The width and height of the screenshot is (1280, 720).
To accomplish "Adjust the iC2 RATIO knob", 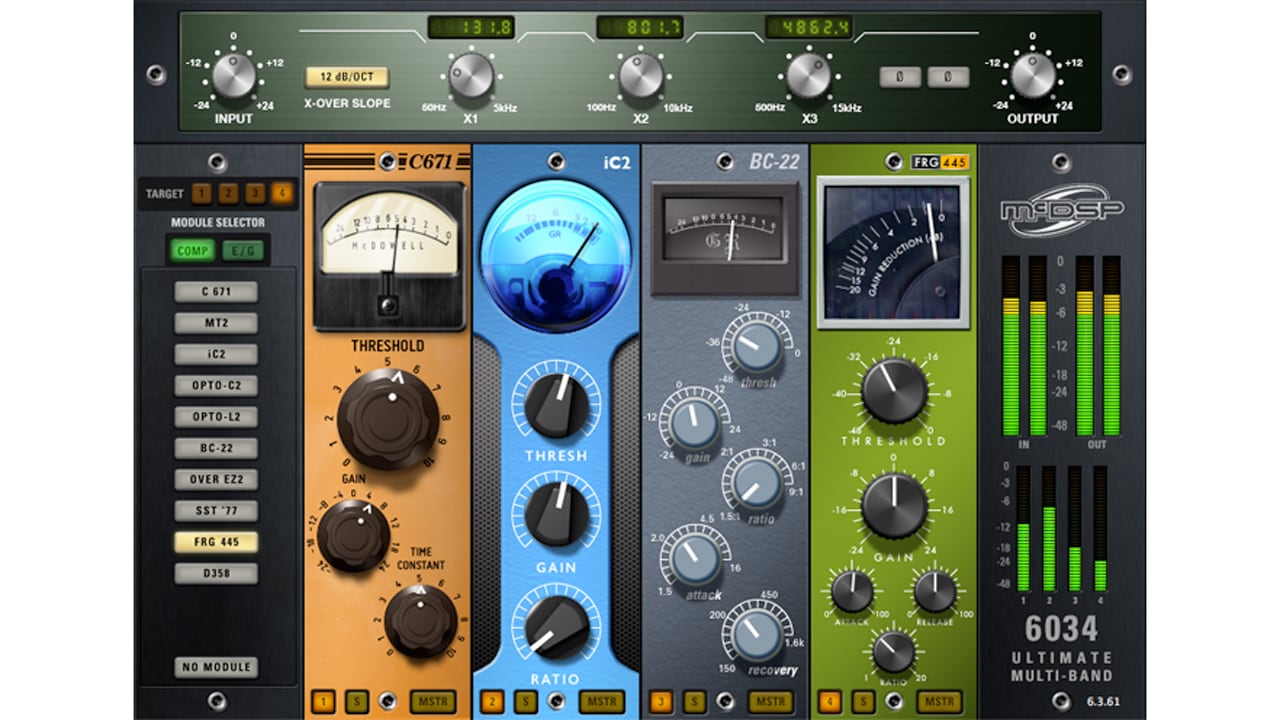I will [556, 627].
